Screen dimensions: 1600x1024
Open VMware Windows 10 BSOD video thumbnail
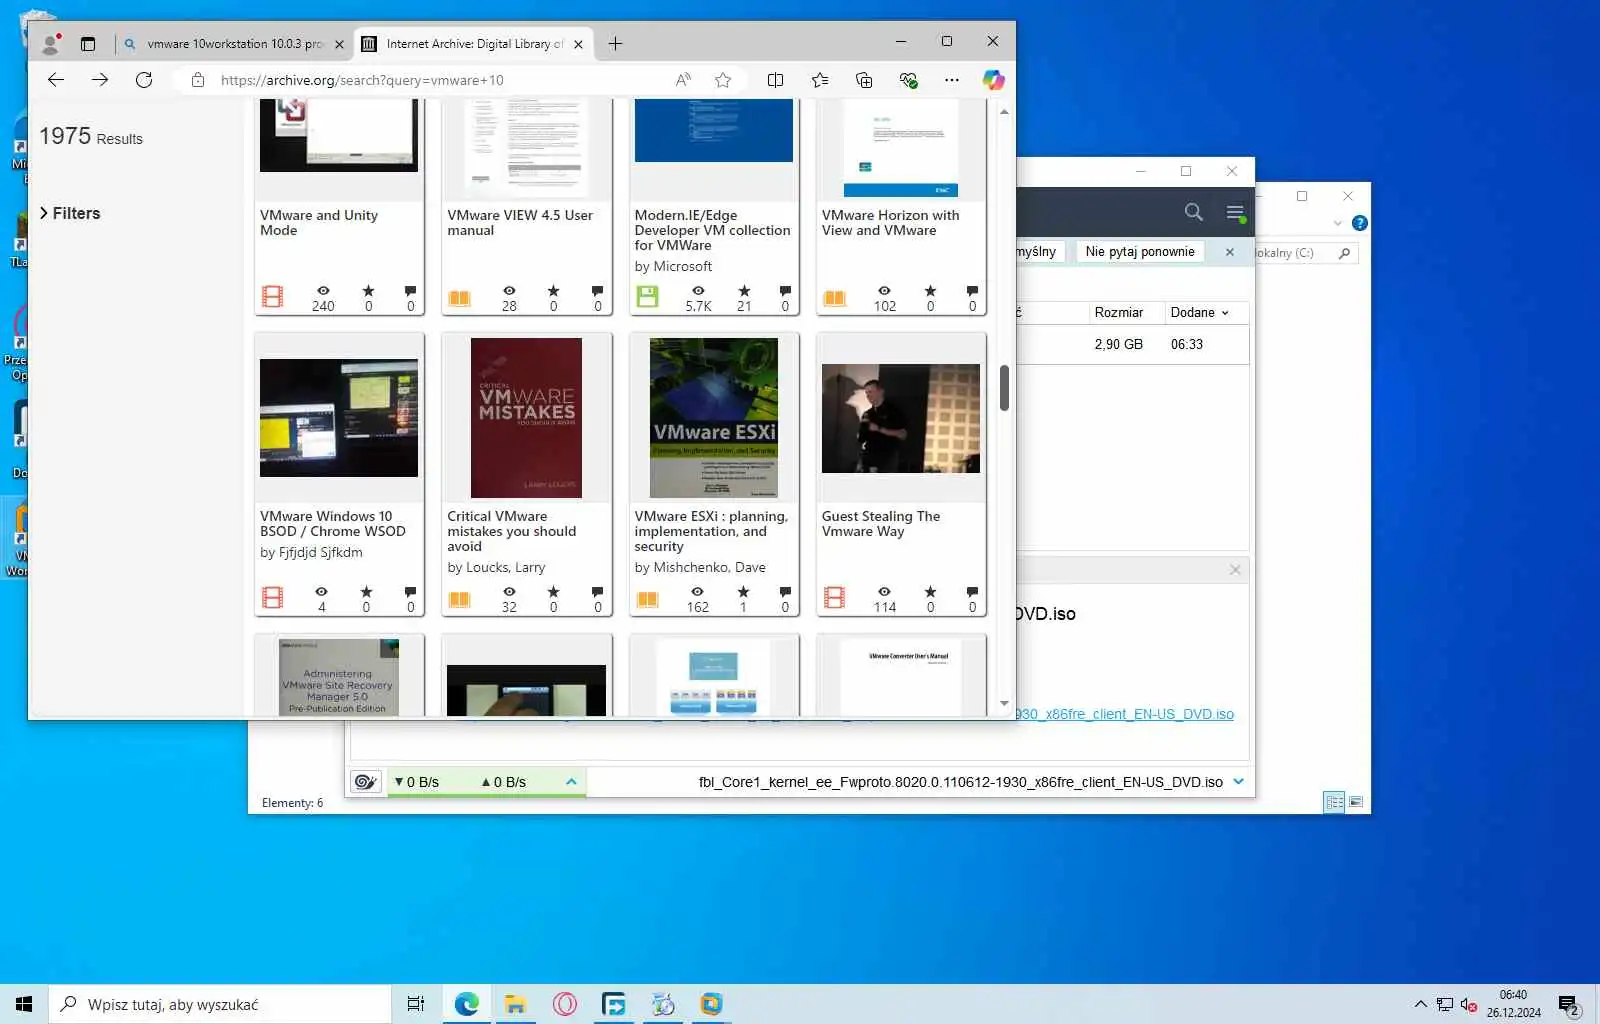point(339,418)
